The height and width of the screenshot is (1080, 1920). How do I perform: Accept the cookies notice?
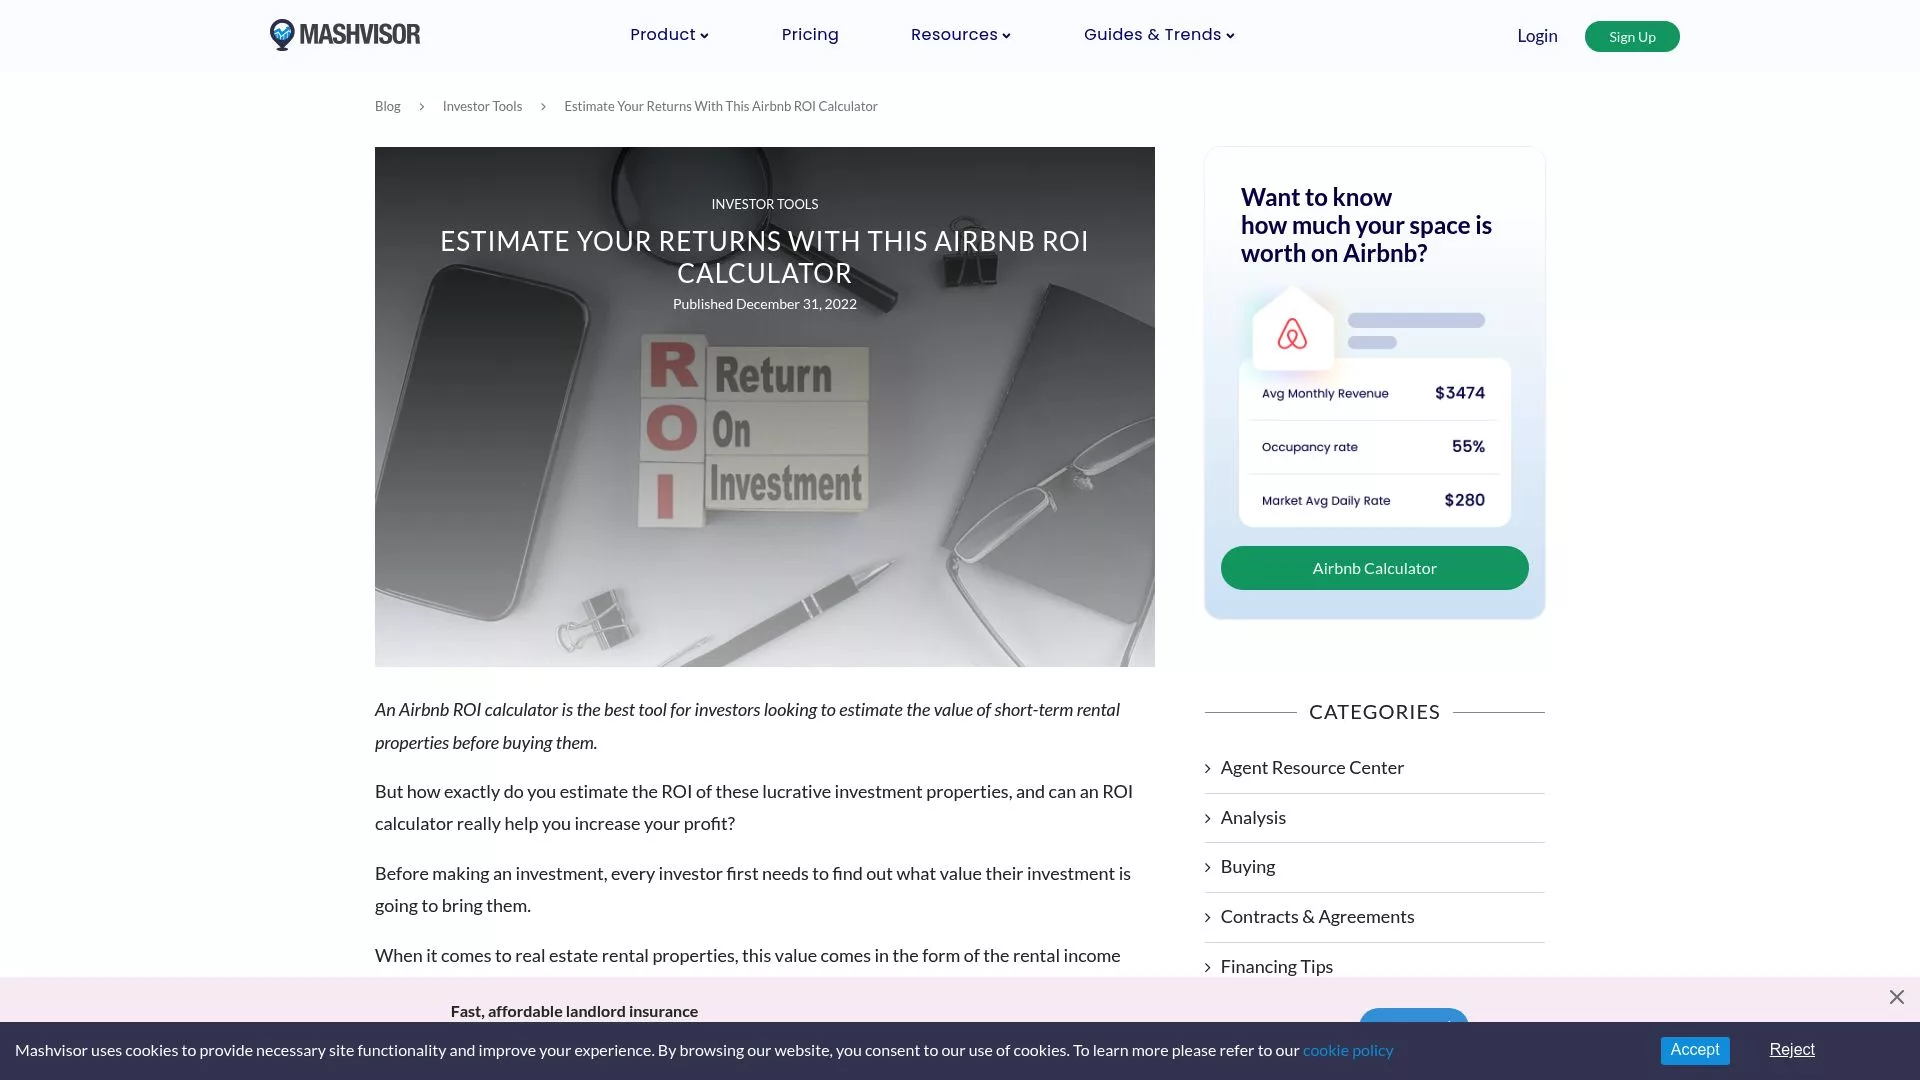[x=1694, y=1050]
